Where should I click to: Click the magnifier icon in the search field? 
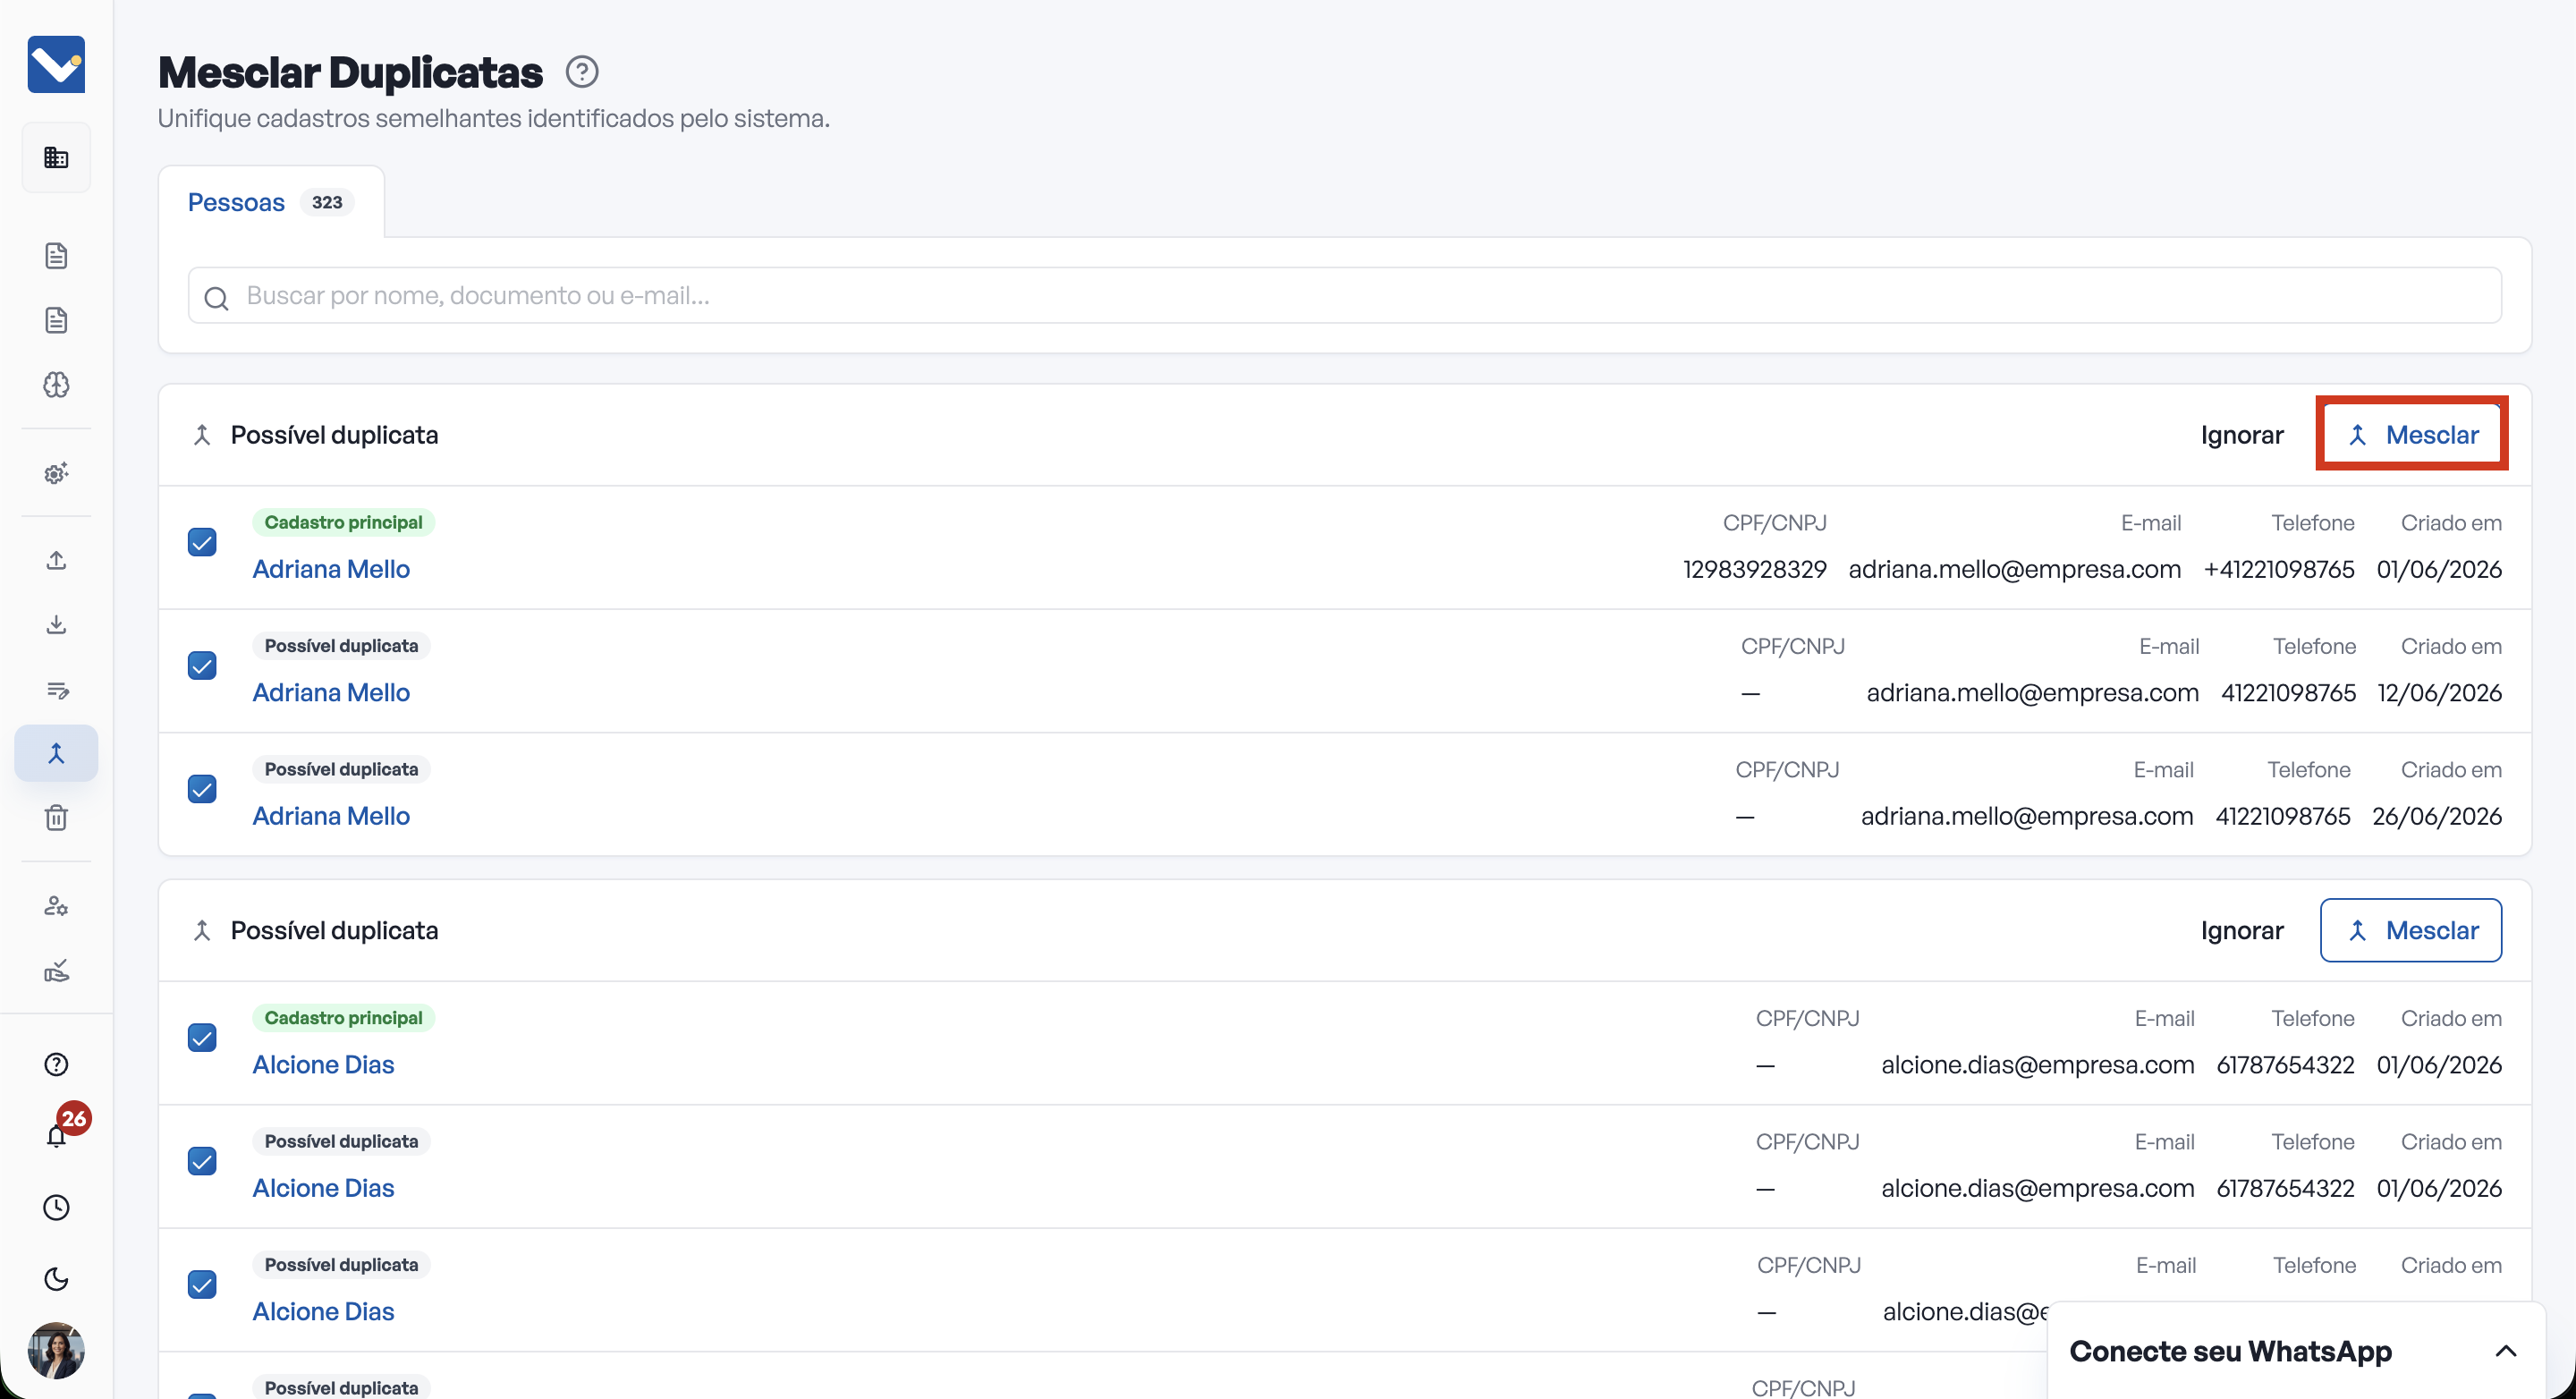[216, 298]
